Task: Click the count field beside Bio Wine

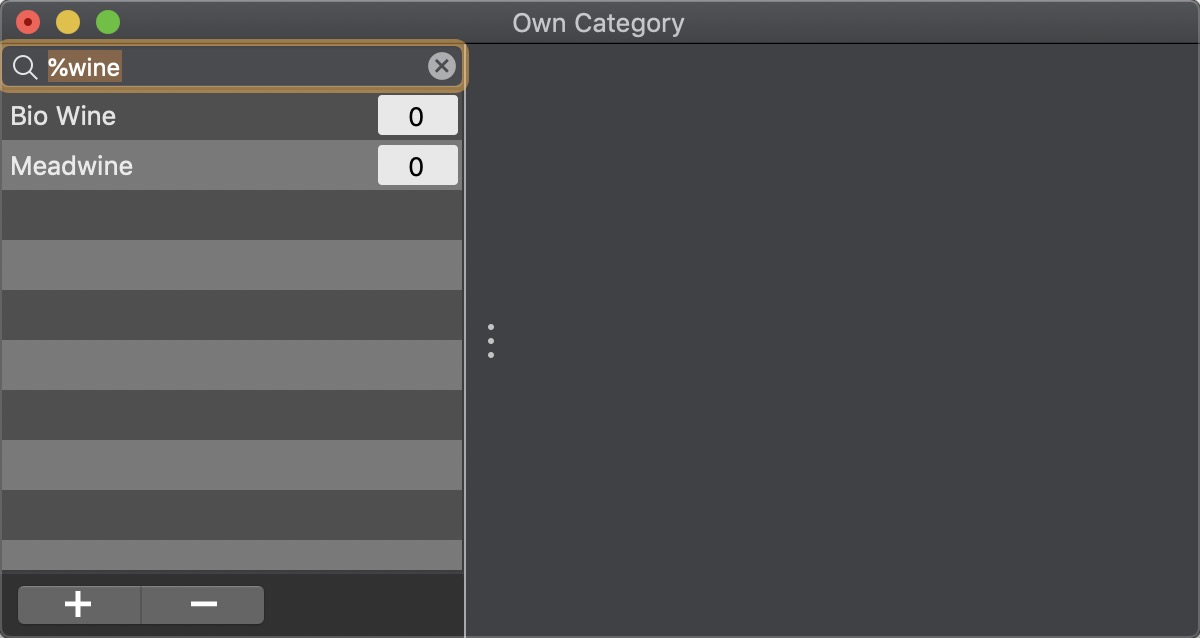Action: (x=417, y=116)
